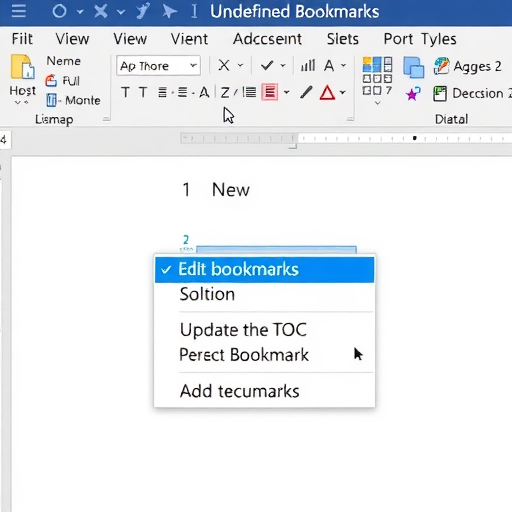The image size is (512, 512).
Task: Click the red highlighted paragraph icon
Action: point(270,92)
